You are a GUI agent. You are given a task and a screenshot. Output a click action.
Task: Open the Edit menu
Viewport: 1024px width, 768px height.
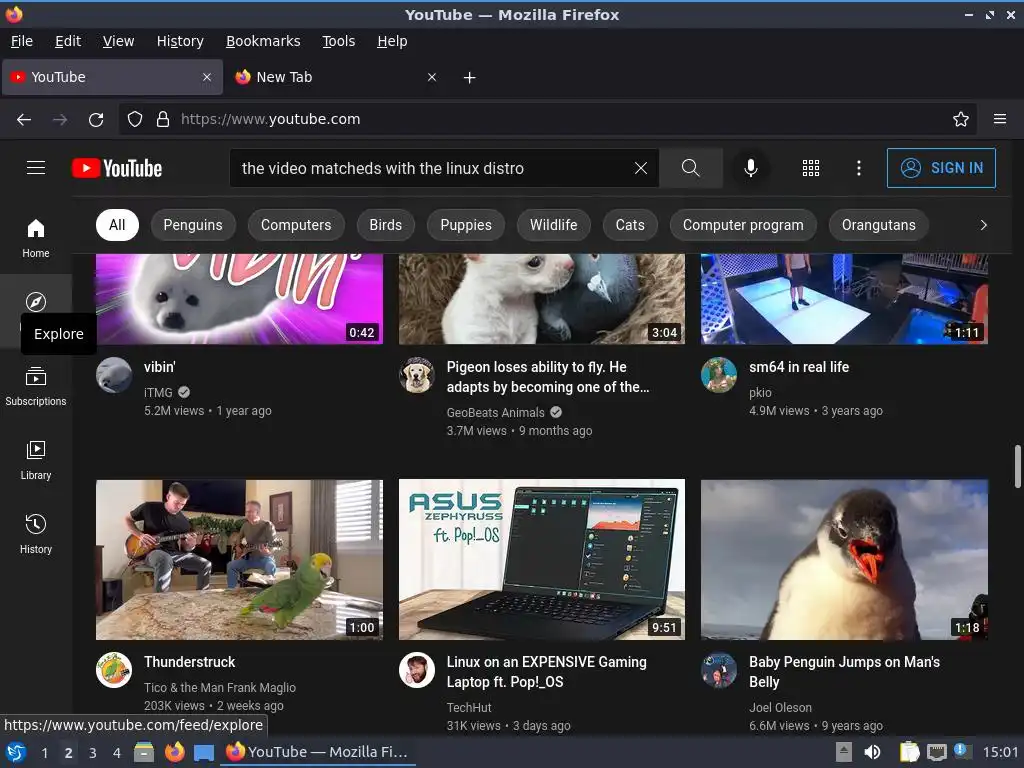tap(68, 41)
